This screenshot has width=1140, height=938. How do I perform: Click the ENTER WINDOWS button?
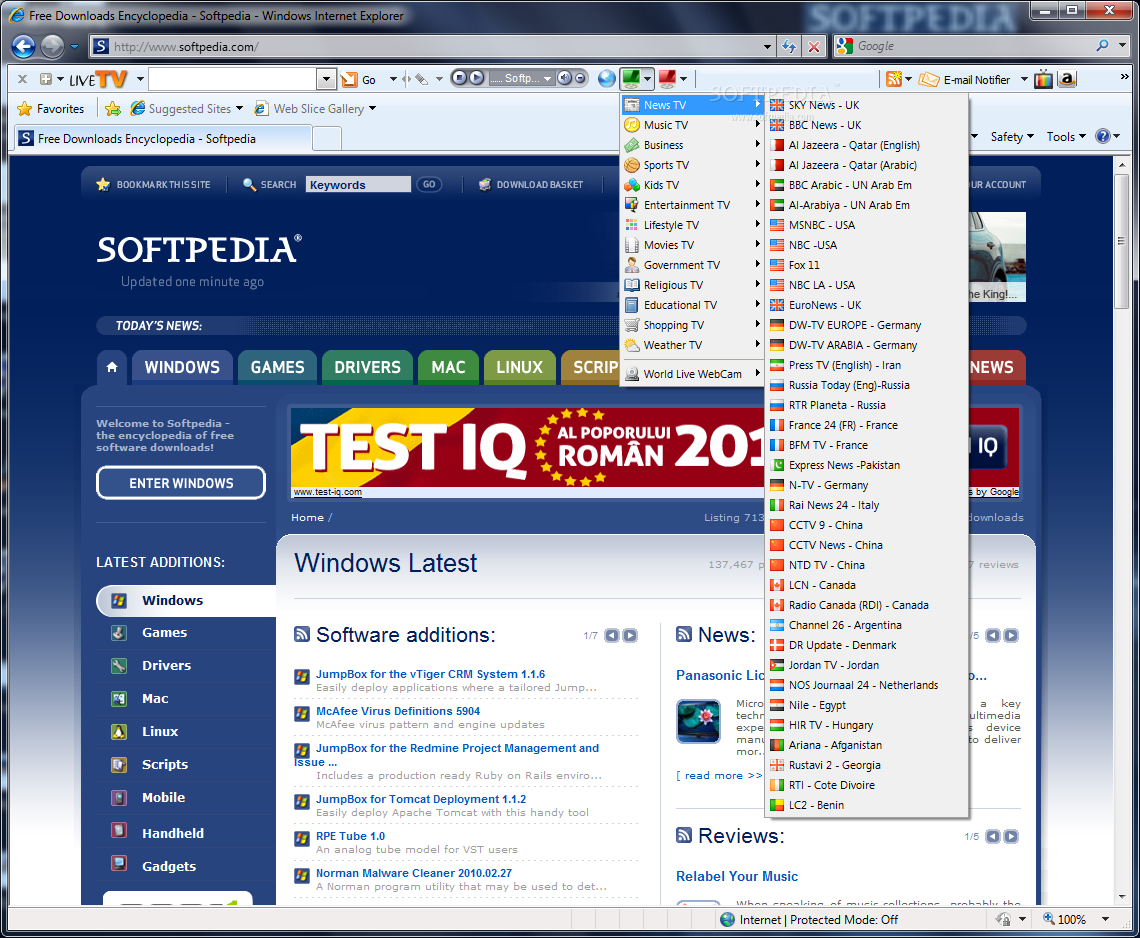(x=181, y=483)
